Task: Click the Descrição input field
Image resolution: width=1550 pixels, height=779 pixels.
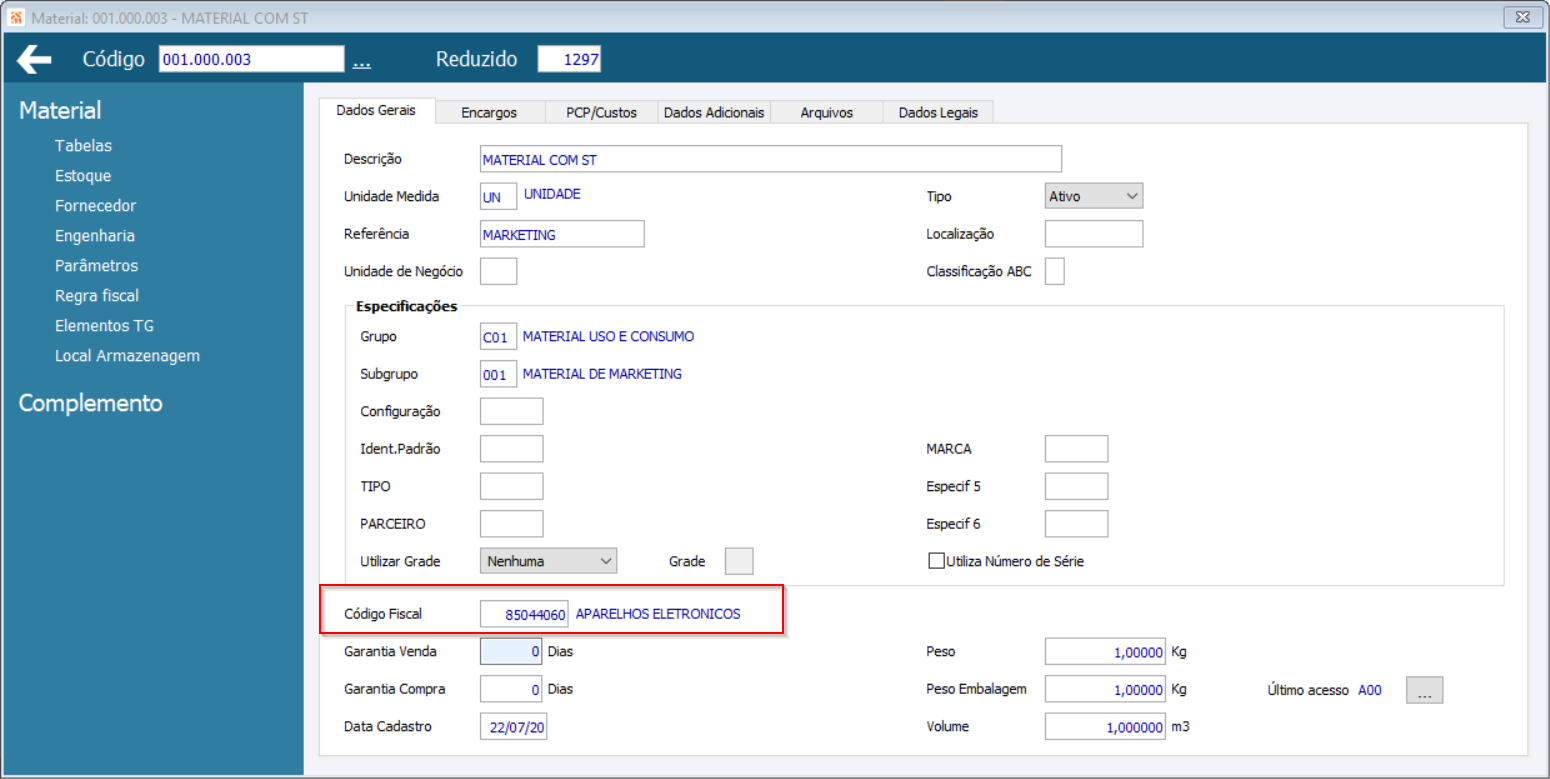Action: (771, 159)
